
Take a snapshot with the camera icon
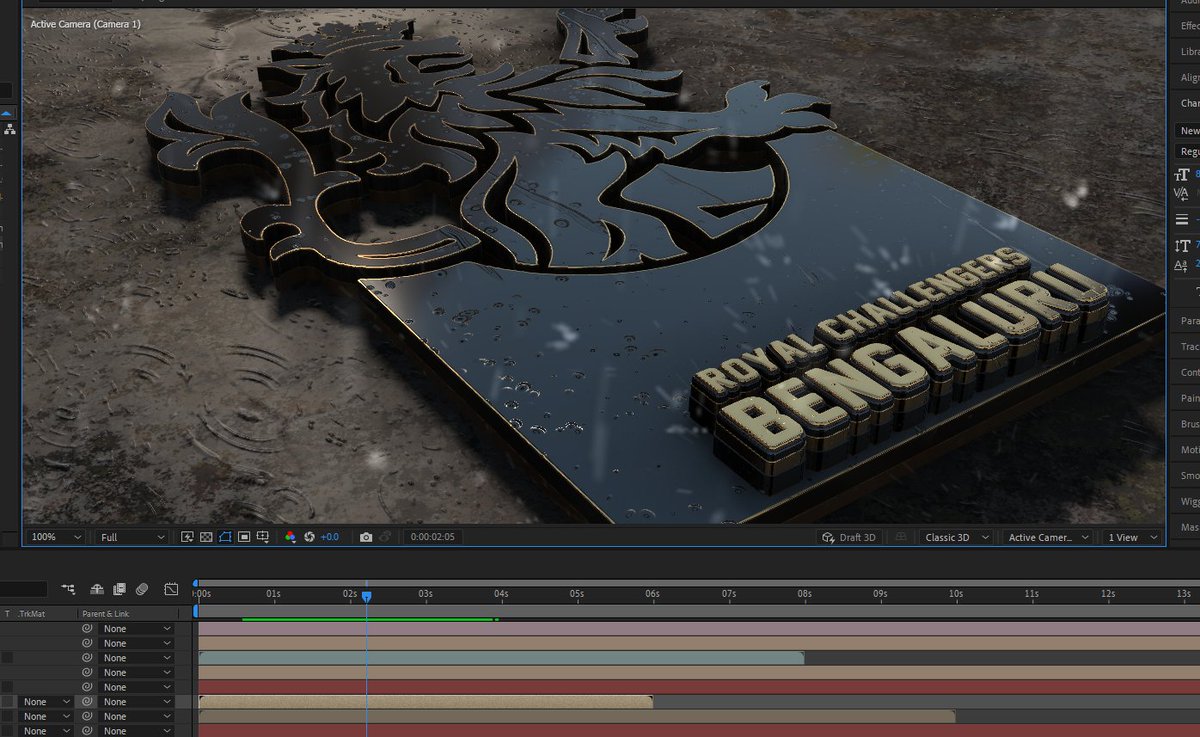pyautogui.click(x=366, y=537)
